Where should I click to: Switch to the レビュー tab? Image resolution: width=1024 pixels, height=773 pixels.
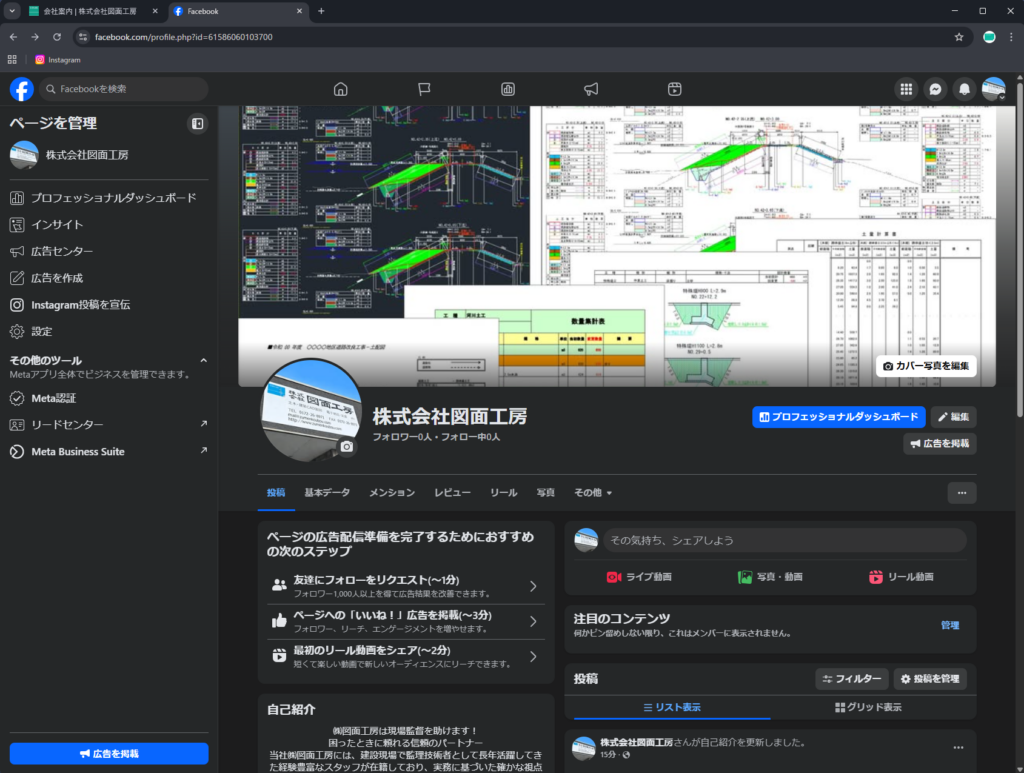pos(452,493)
